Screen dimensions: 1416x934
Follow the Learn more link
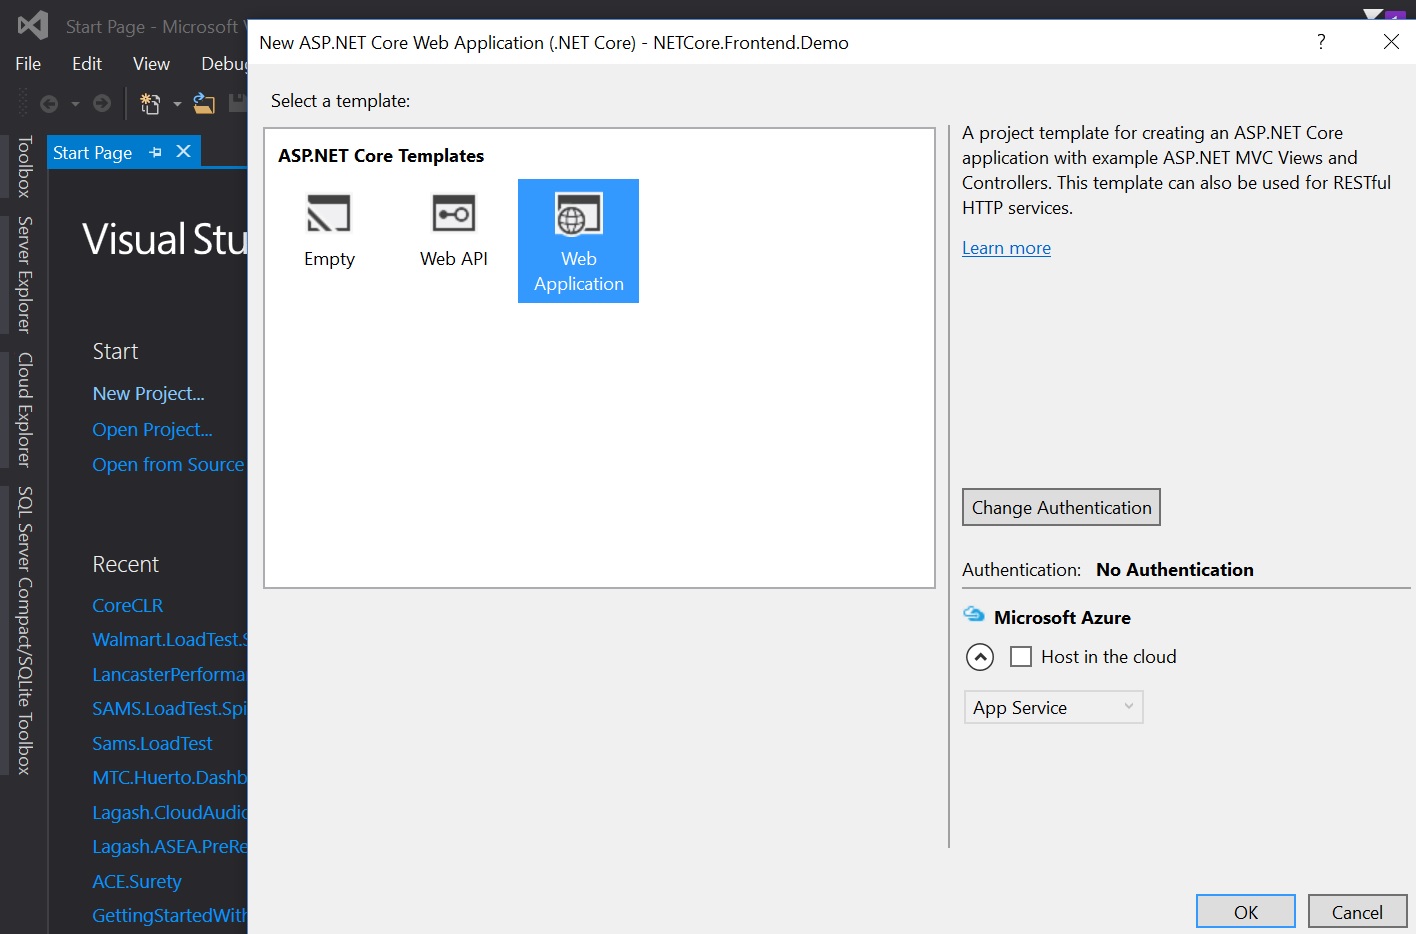1006,248
